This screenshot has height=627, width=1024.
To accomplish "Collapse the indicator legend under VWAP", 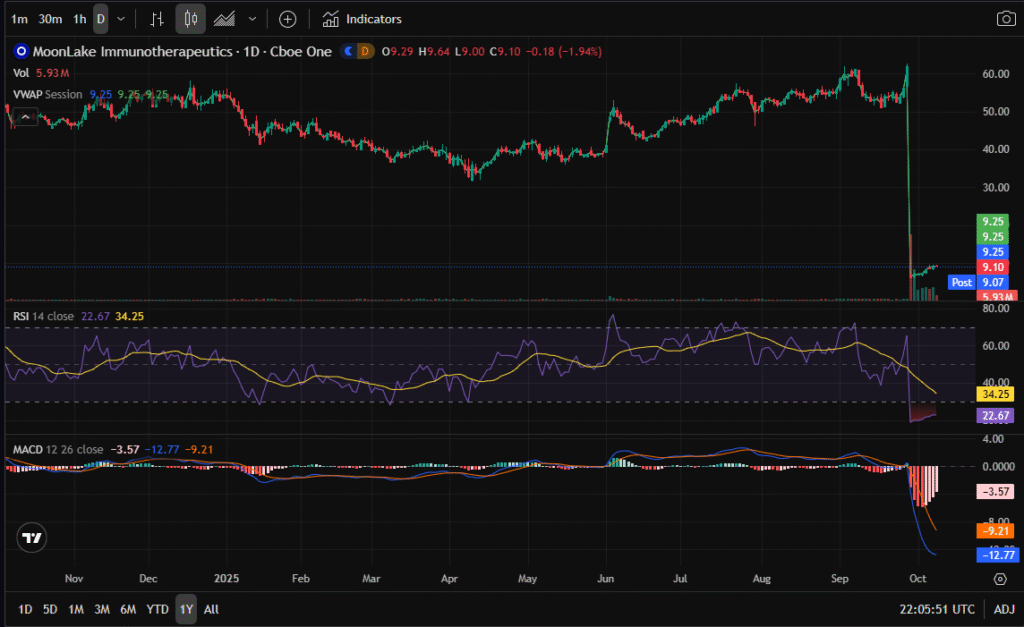I will tap(27, 117).
